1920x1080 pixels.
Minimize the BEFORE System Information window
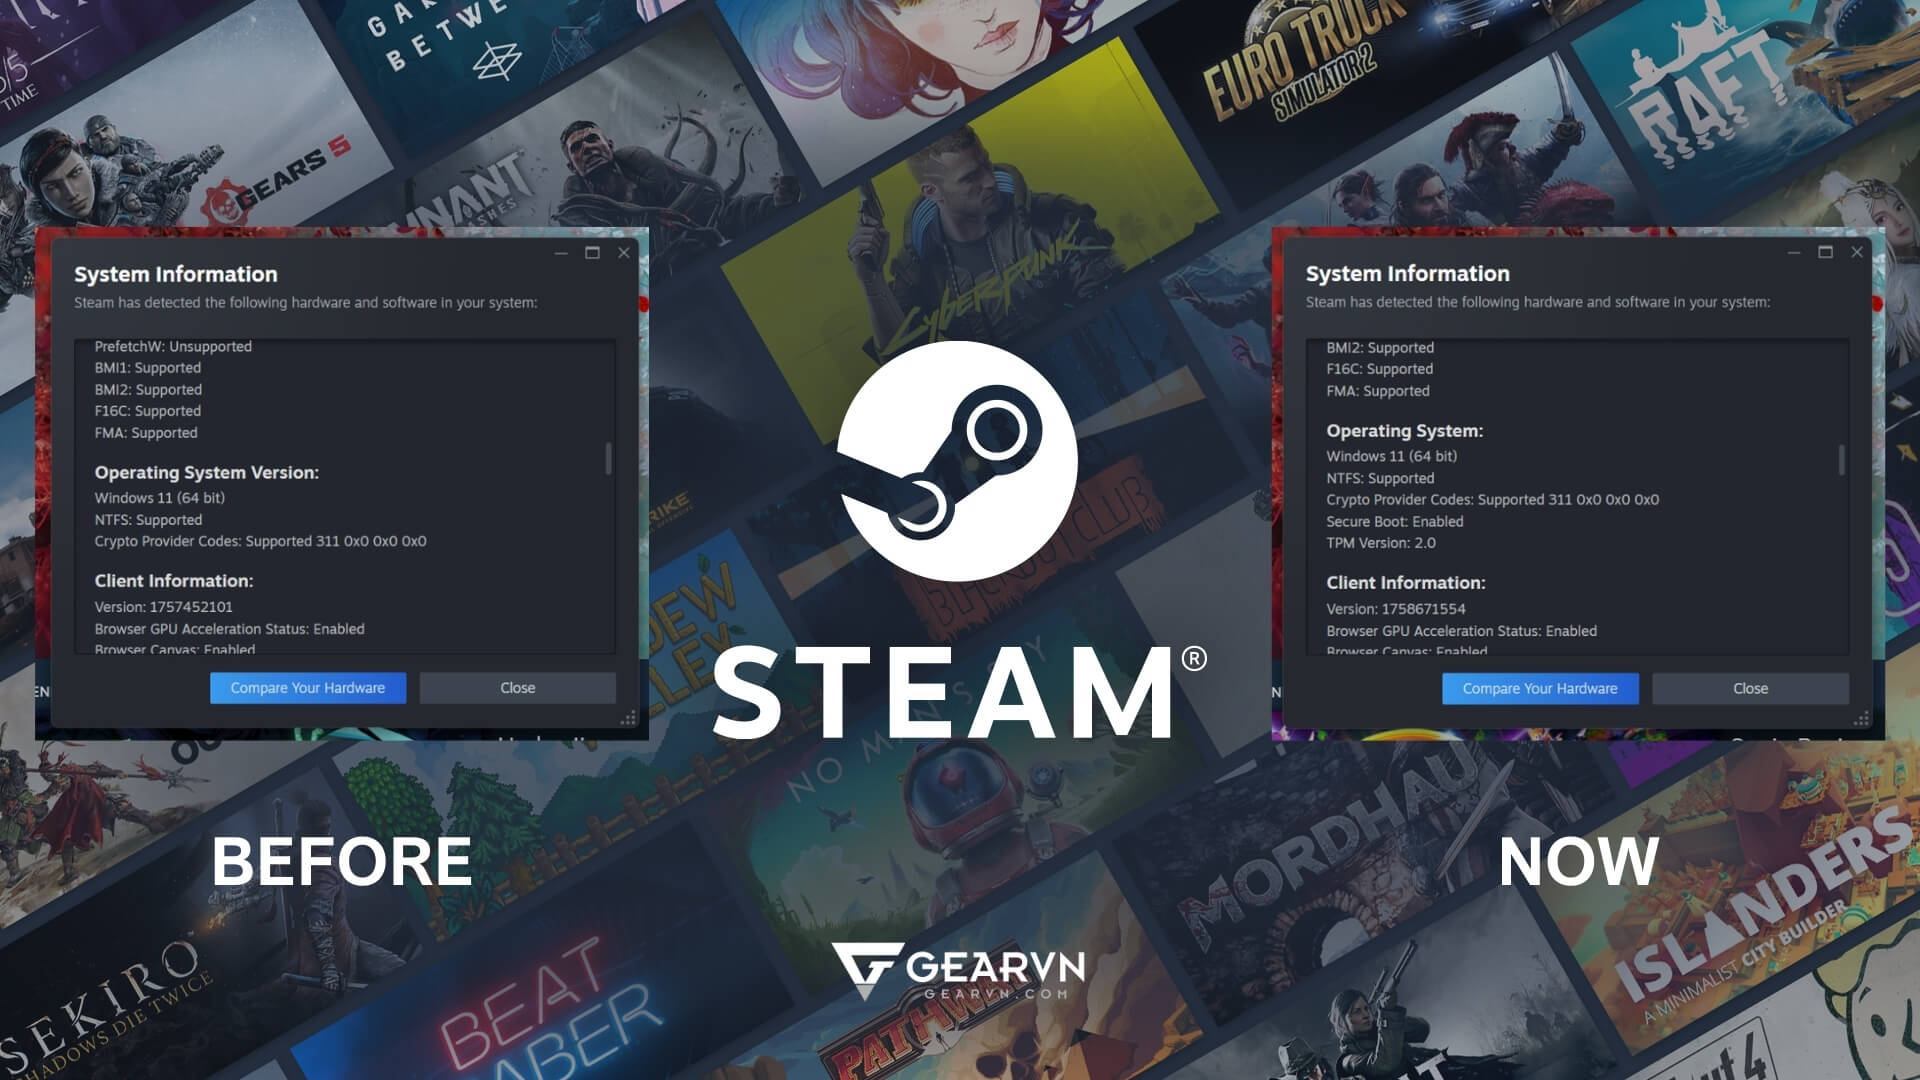coord(561,253)
